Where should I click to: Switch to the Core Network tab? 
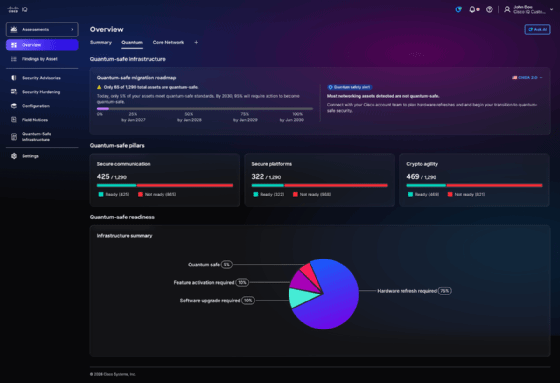click(x=168, y=42)
